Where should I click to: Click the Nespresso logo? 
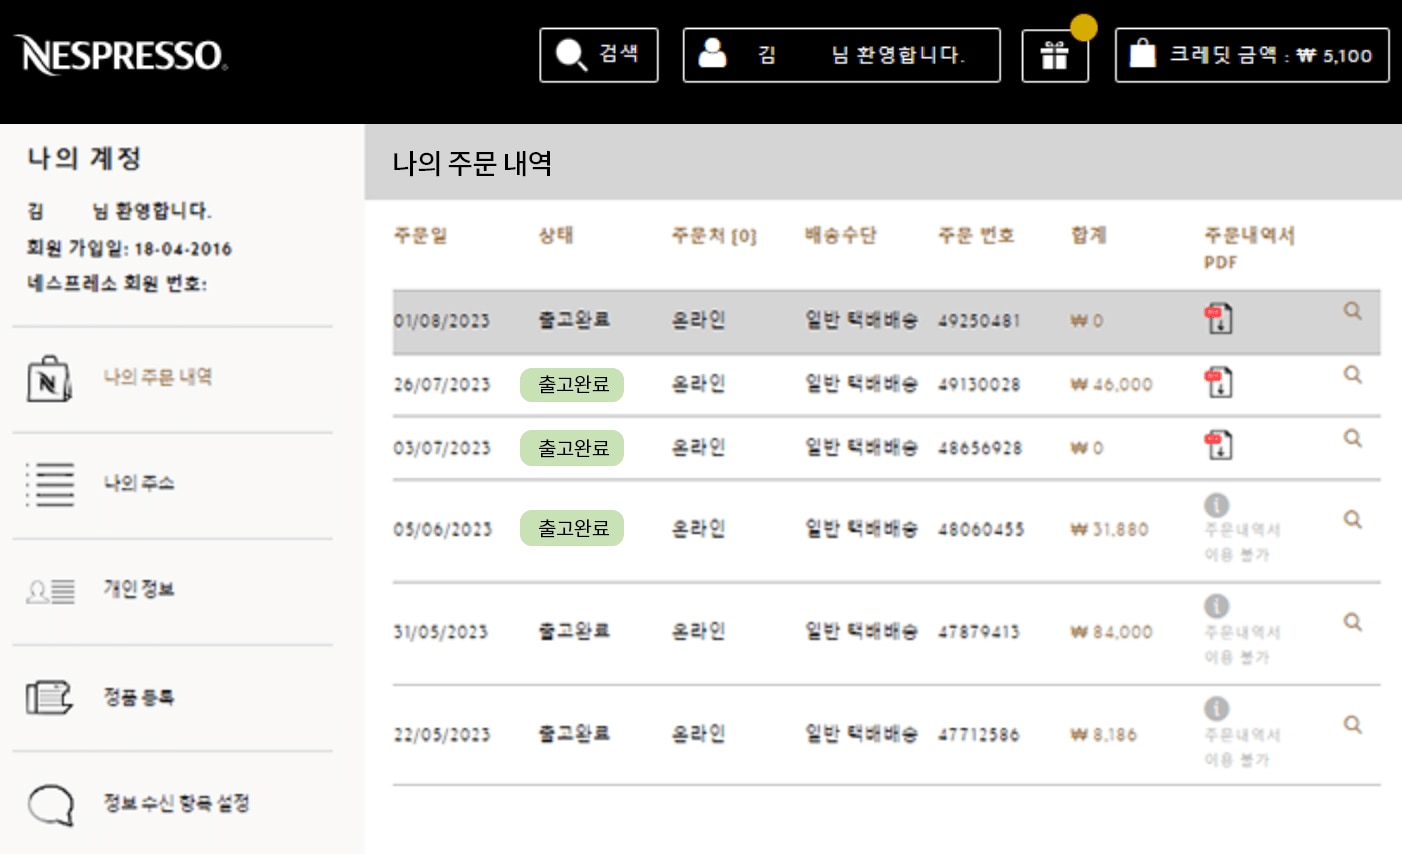tap(120, 55)
